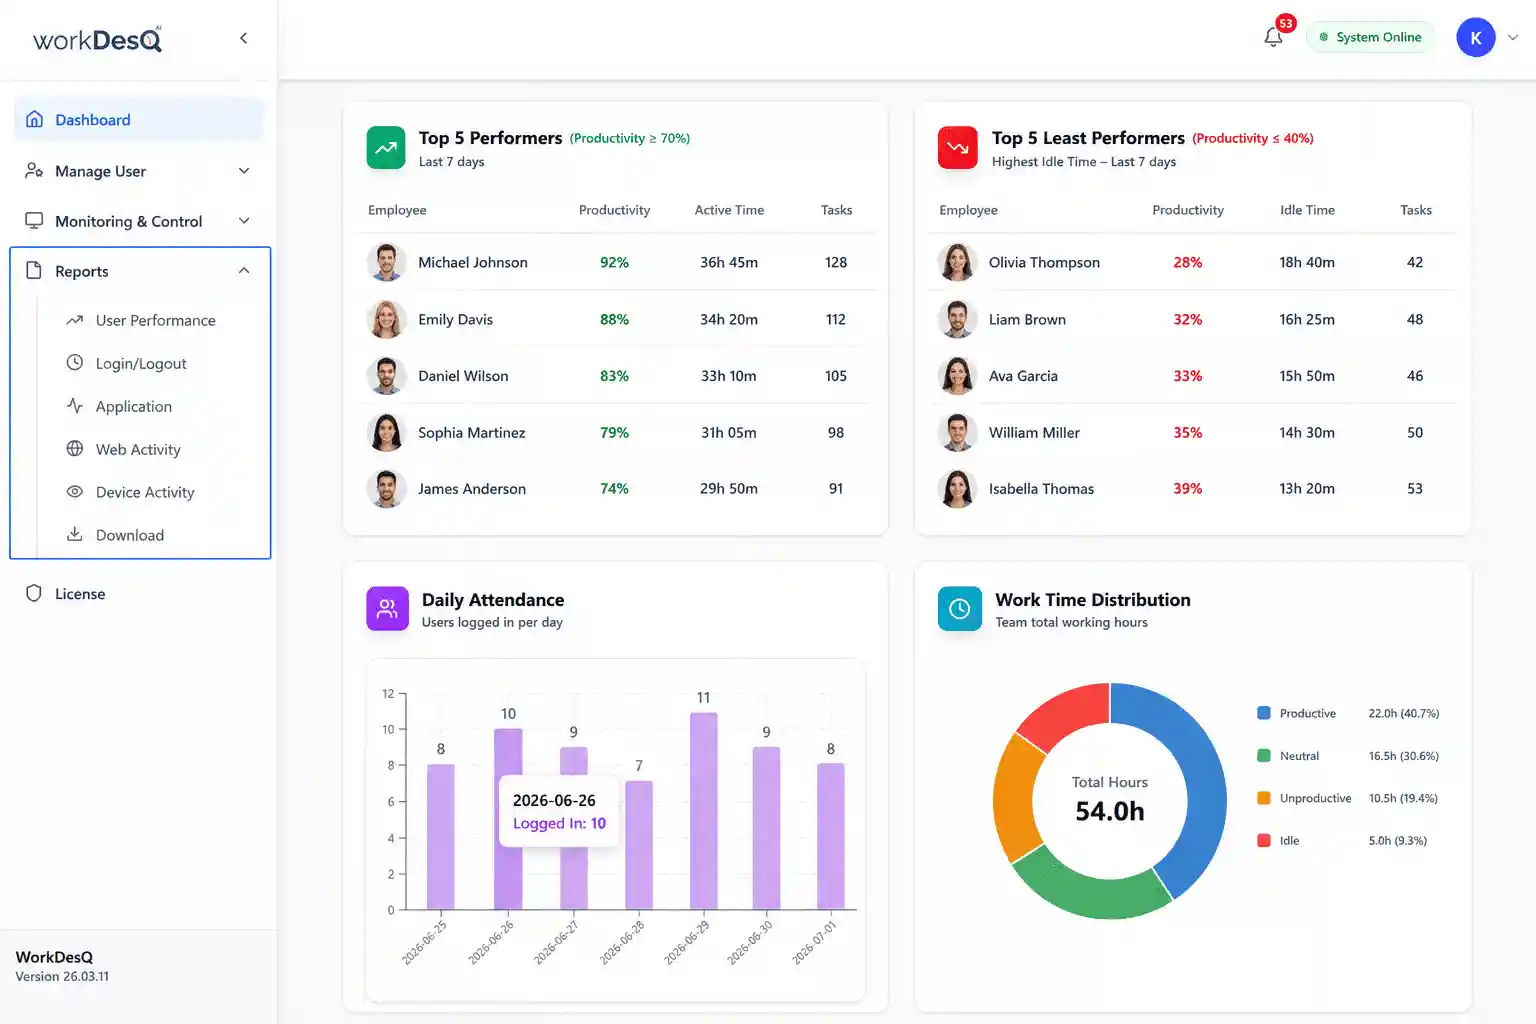Viewport: 1536px width, 1024px height.
Task: Click the Monitoring & Control monitor icon
Action: (34, 220)
